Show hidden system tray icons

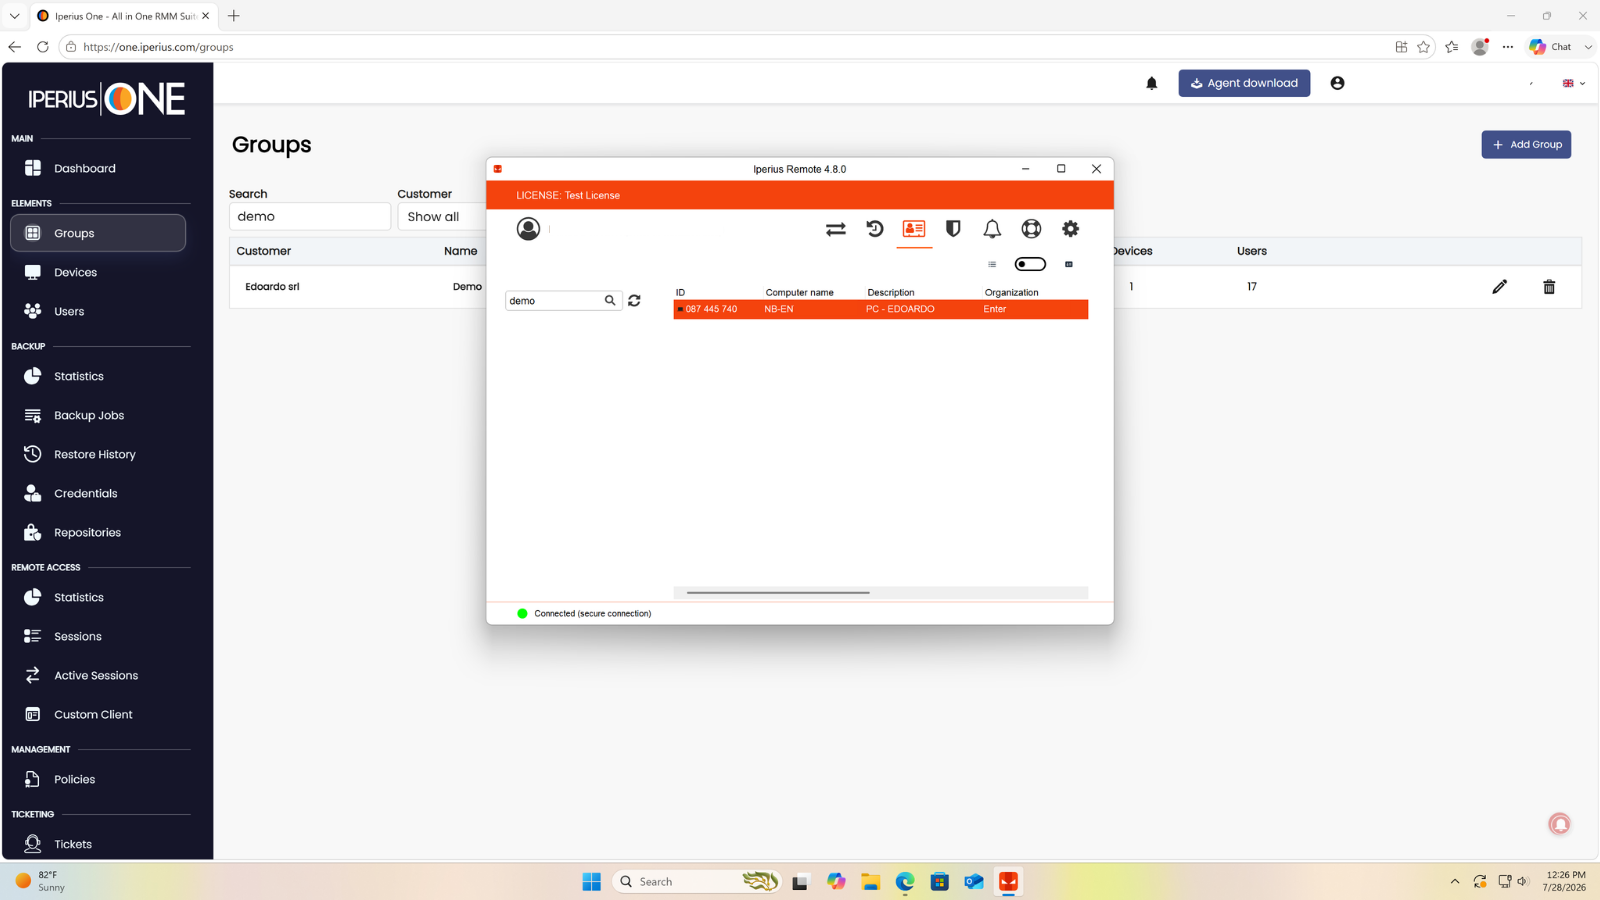(x=1455, y=881)
